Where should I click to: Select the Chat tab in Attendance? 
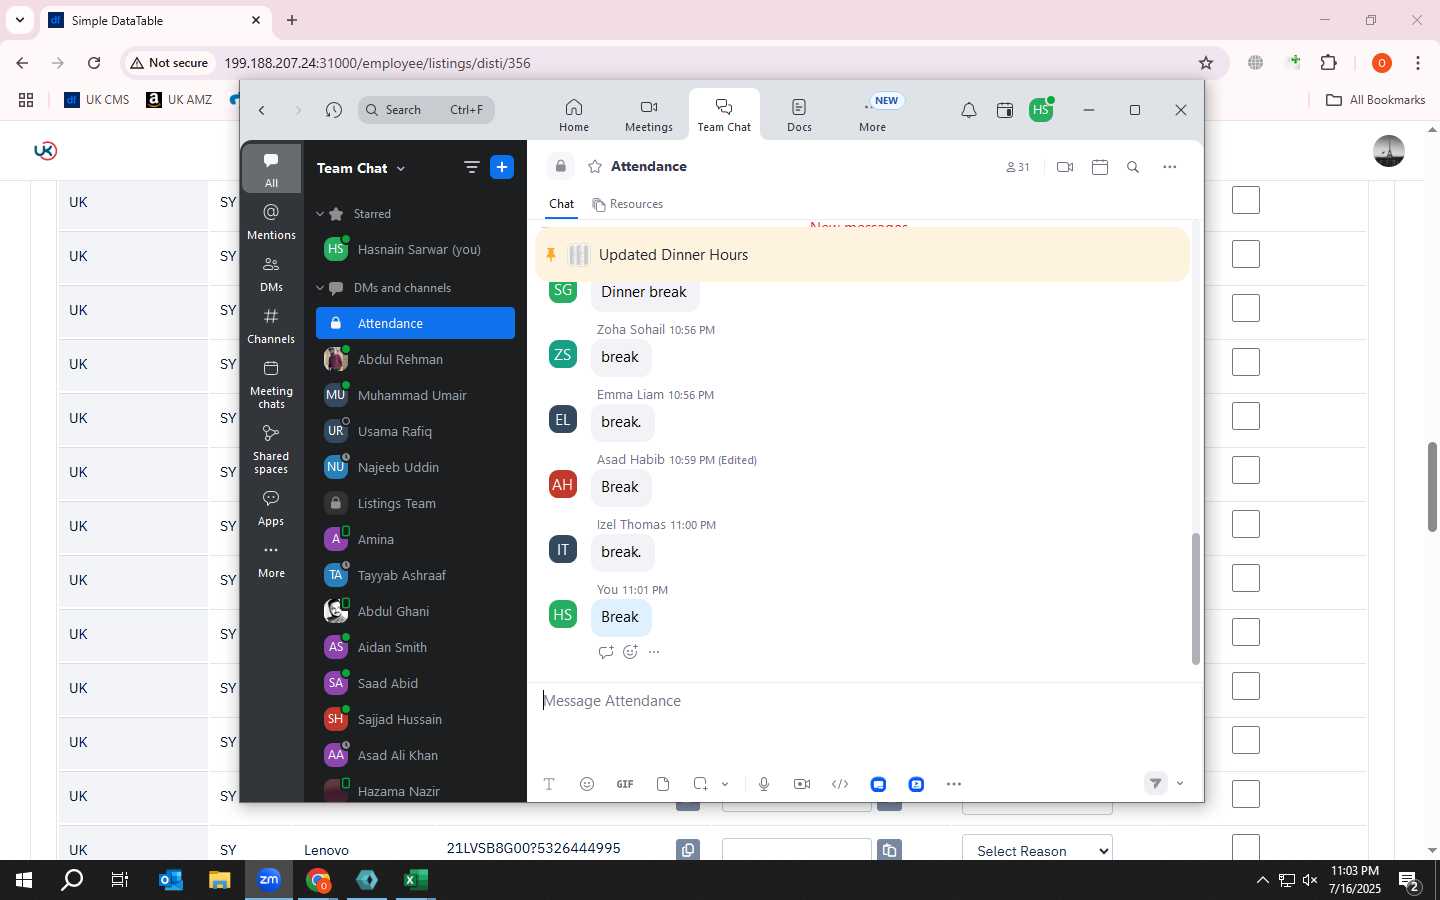[561, 204]
